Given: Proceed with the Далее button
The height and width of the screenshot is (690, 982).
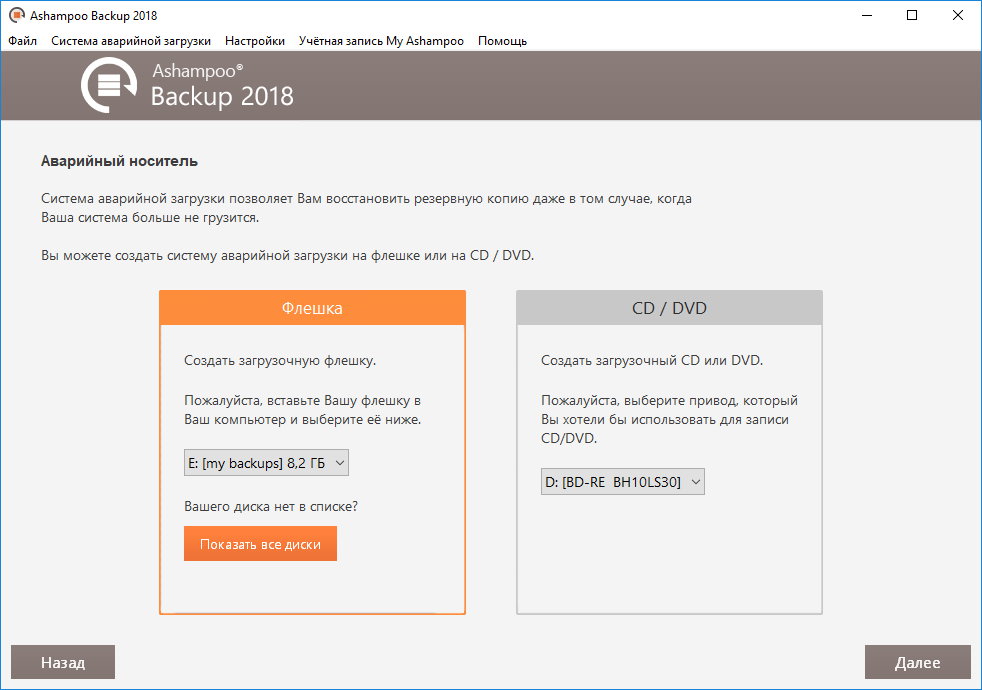Looking at the screenshot, I should pyautogui.click(x=917, y=662).
